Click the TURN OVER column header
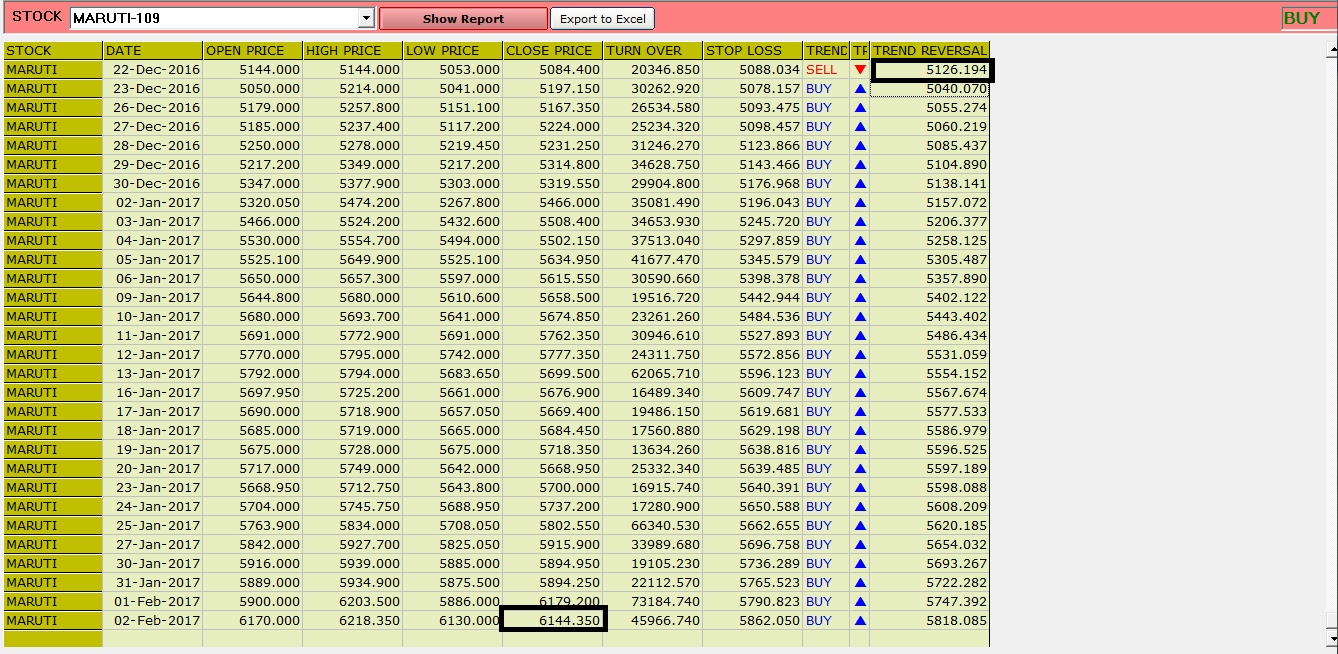 point(653,51)
